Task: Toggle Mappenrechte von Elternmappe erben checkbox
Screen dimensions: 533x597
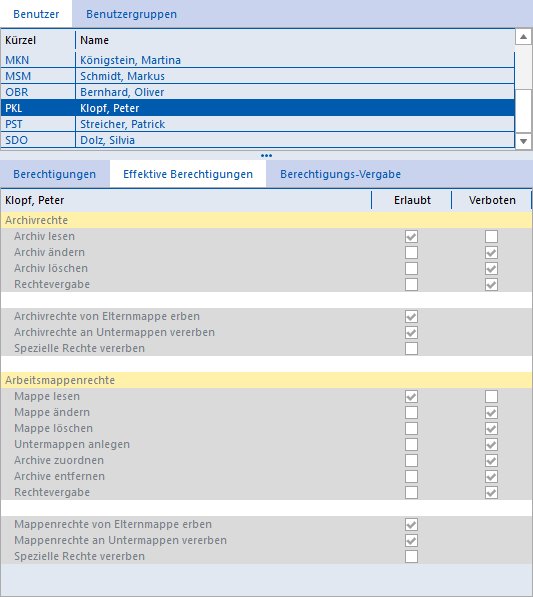Action: 411,524
